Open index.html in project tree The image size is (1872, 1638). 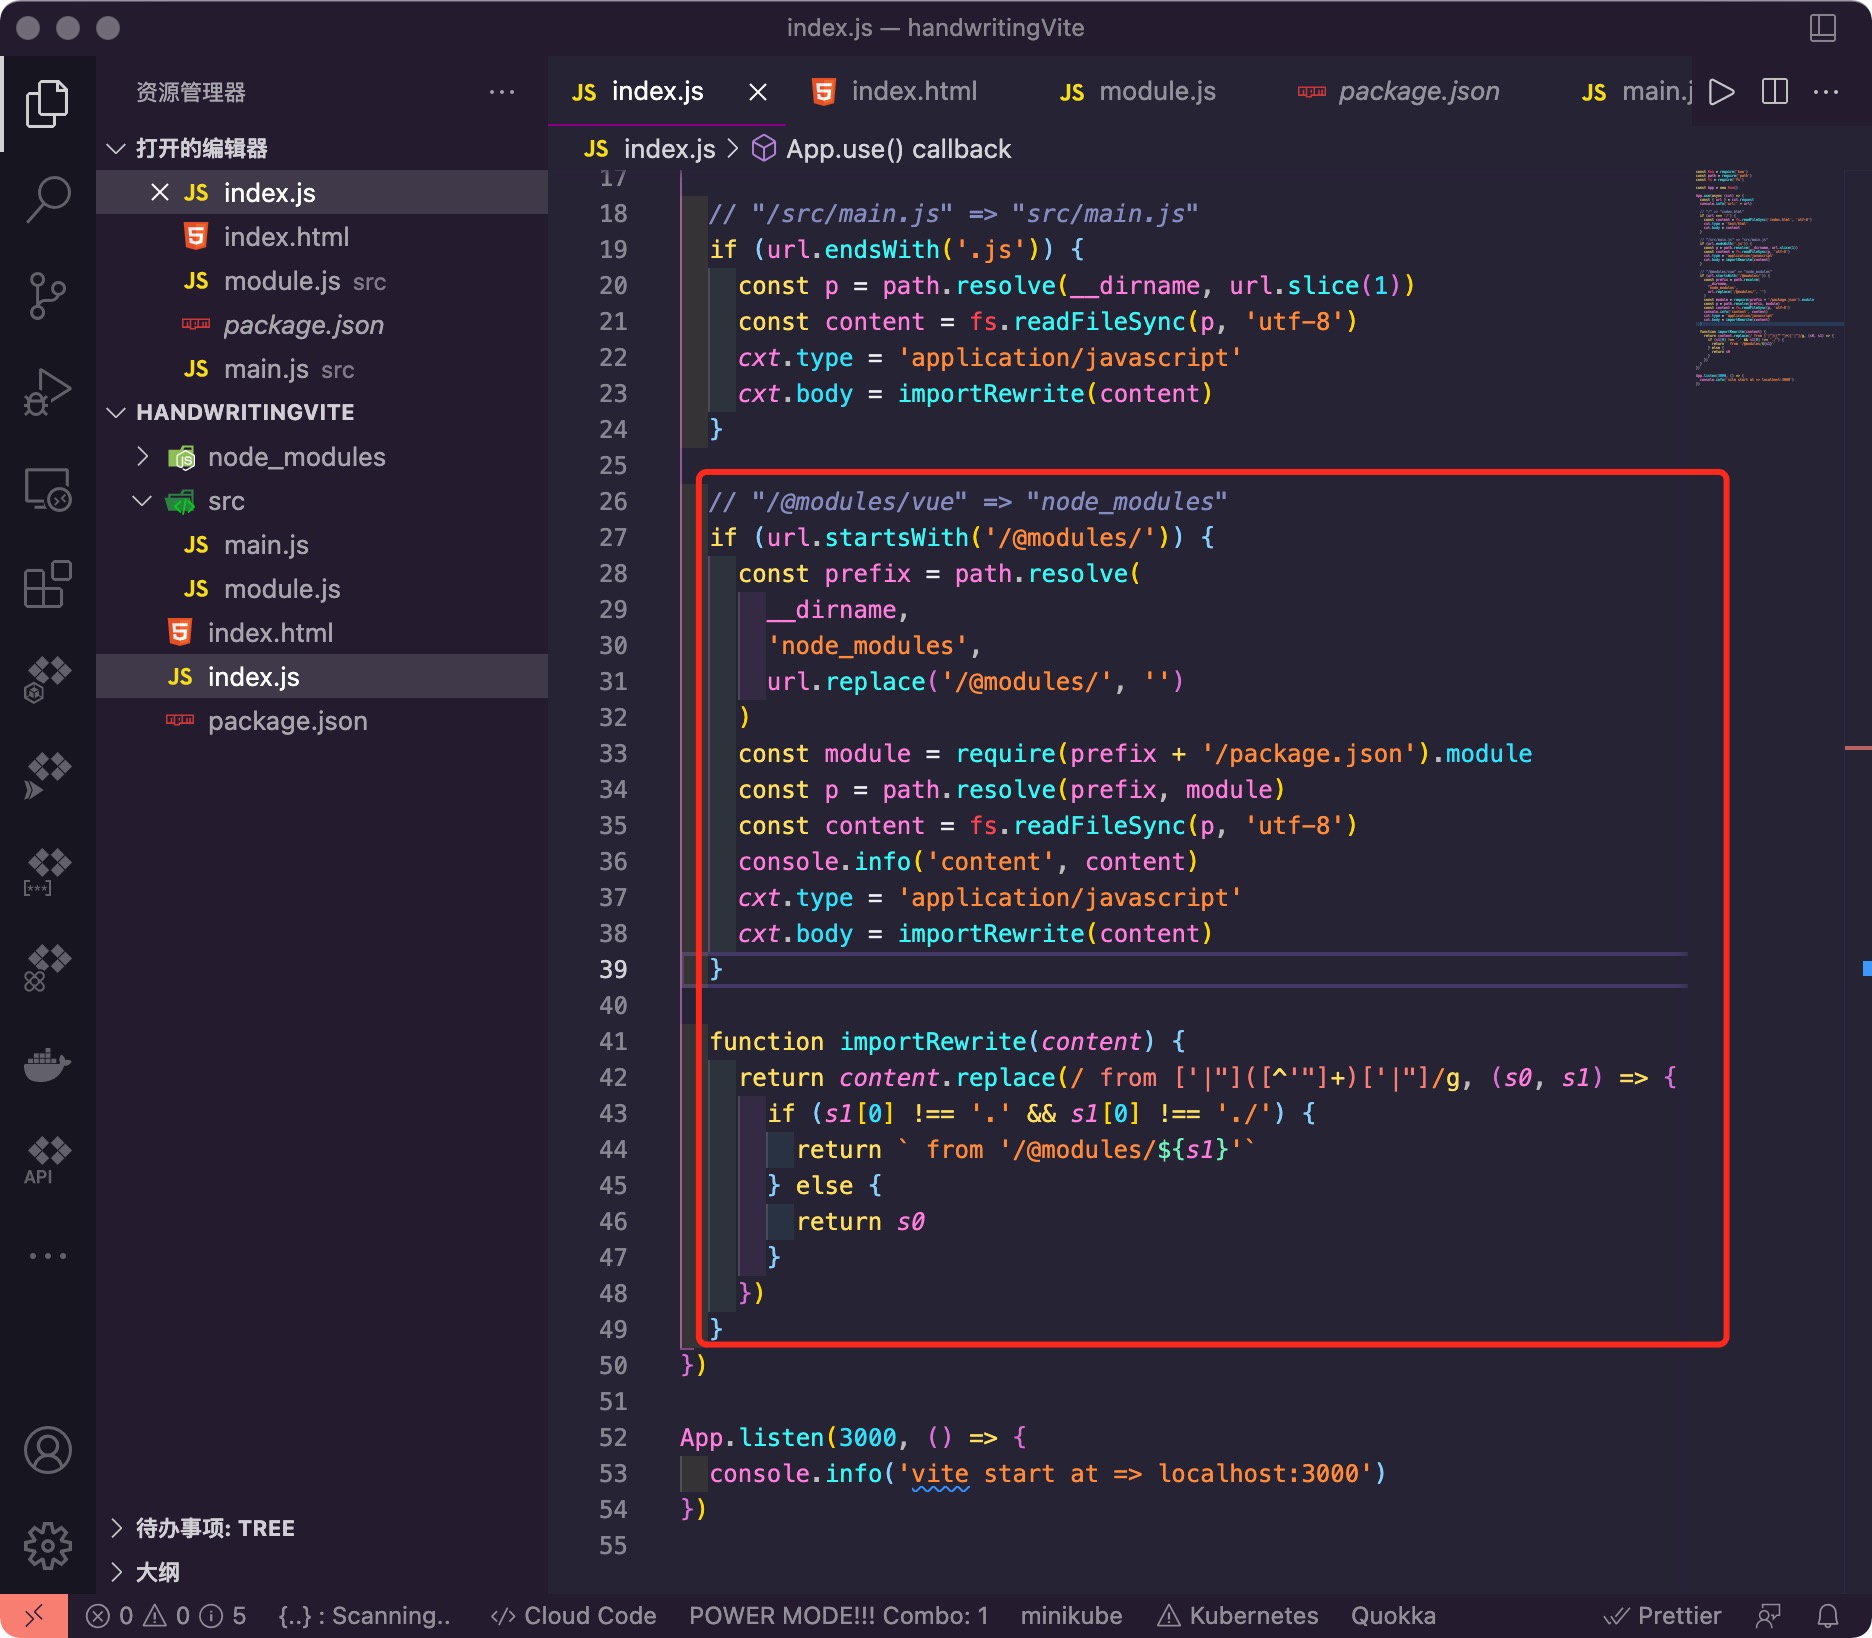pos(322,633)
